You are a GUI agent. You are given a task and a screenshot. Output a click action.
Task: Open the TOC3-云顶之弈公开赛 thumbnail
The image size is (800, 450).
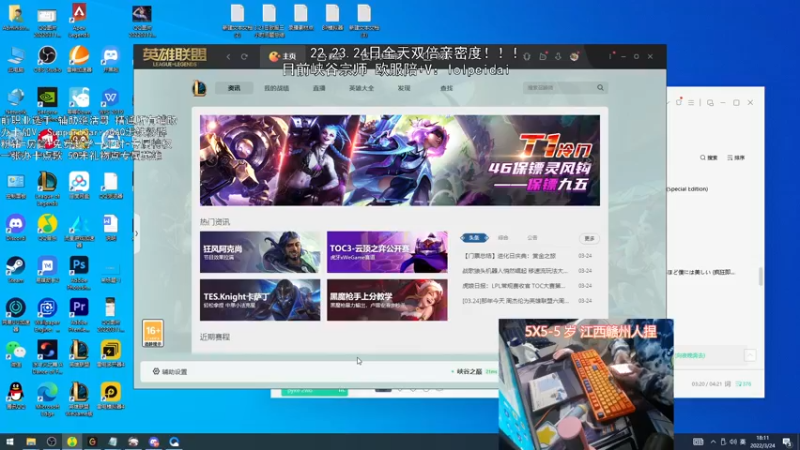tap(387, 252)
